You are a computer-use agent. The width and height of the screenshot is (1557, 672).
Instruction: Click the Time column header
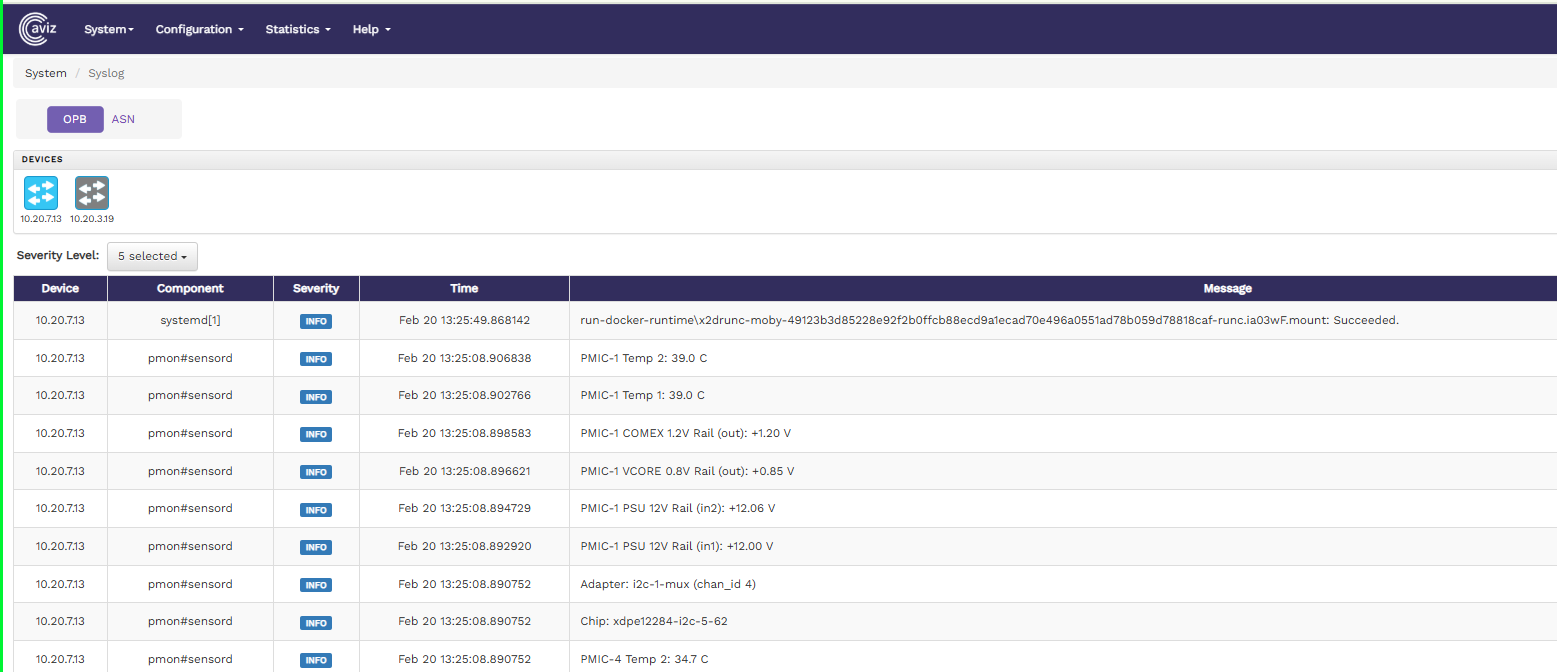(464, 288)
